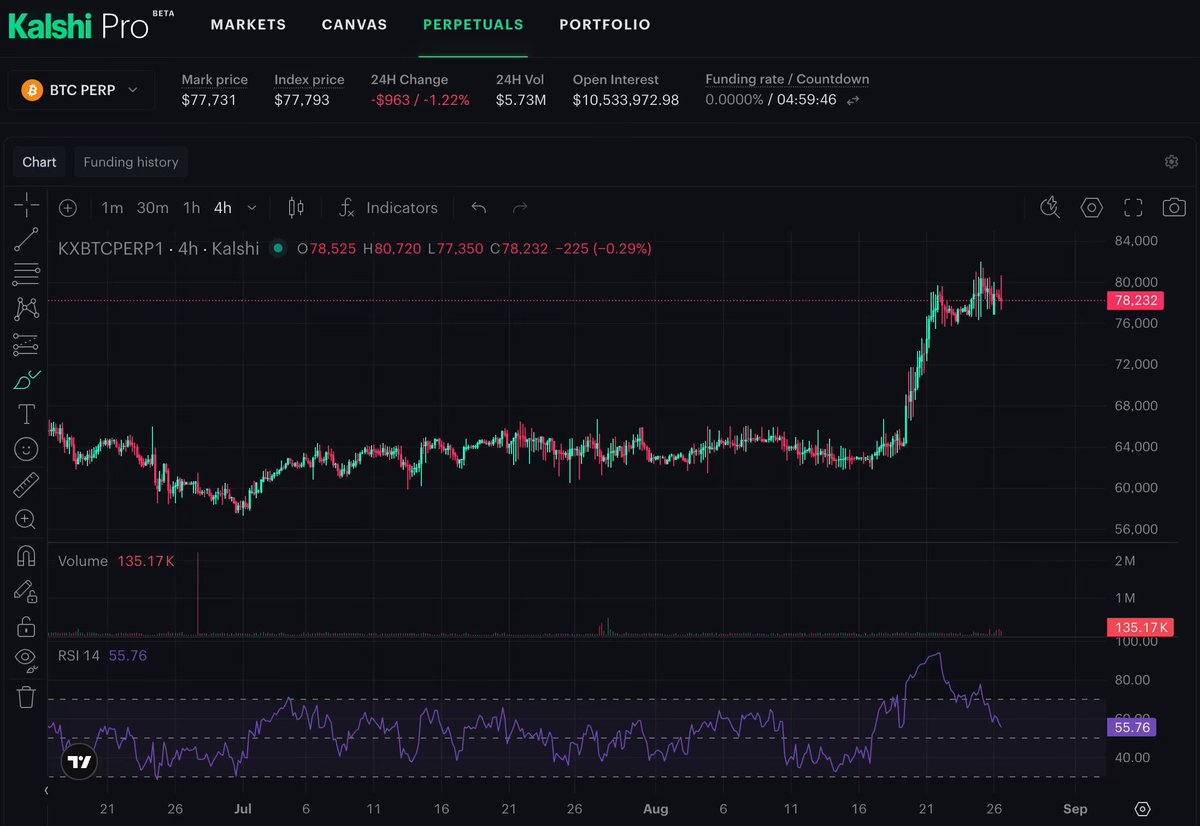Screen dimensions: 1200x826
Task: Pick the Text annotation tool
Action: pyautogui.click(x=27, y=414)
